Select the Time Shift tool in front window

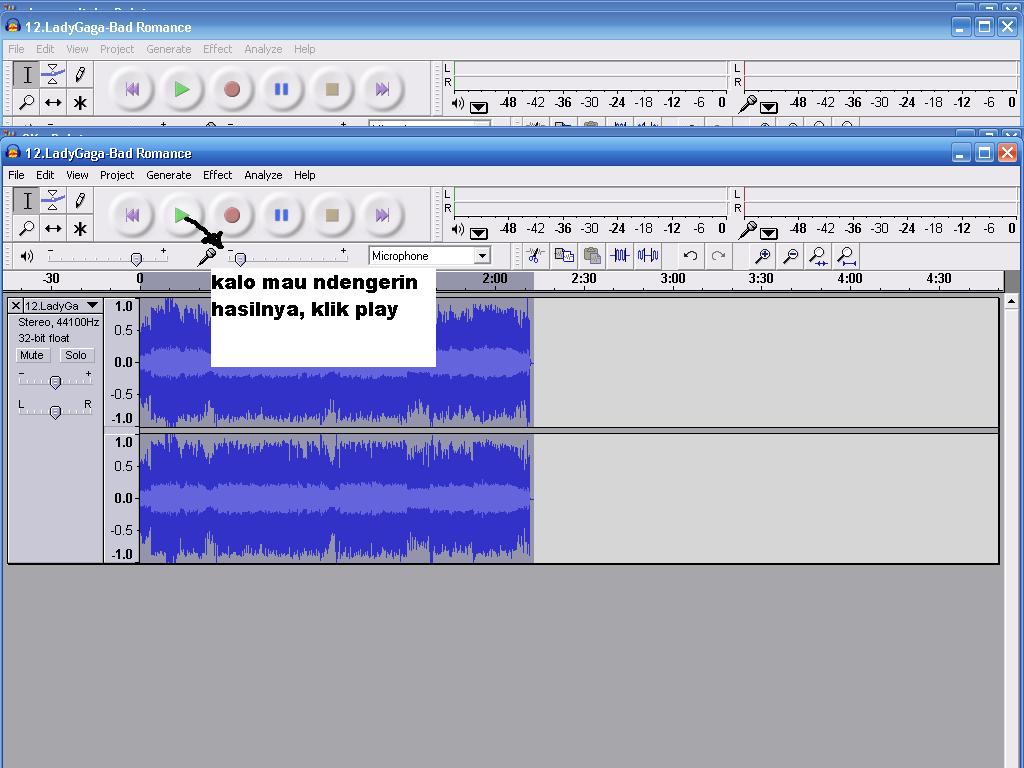coord(53,229)
